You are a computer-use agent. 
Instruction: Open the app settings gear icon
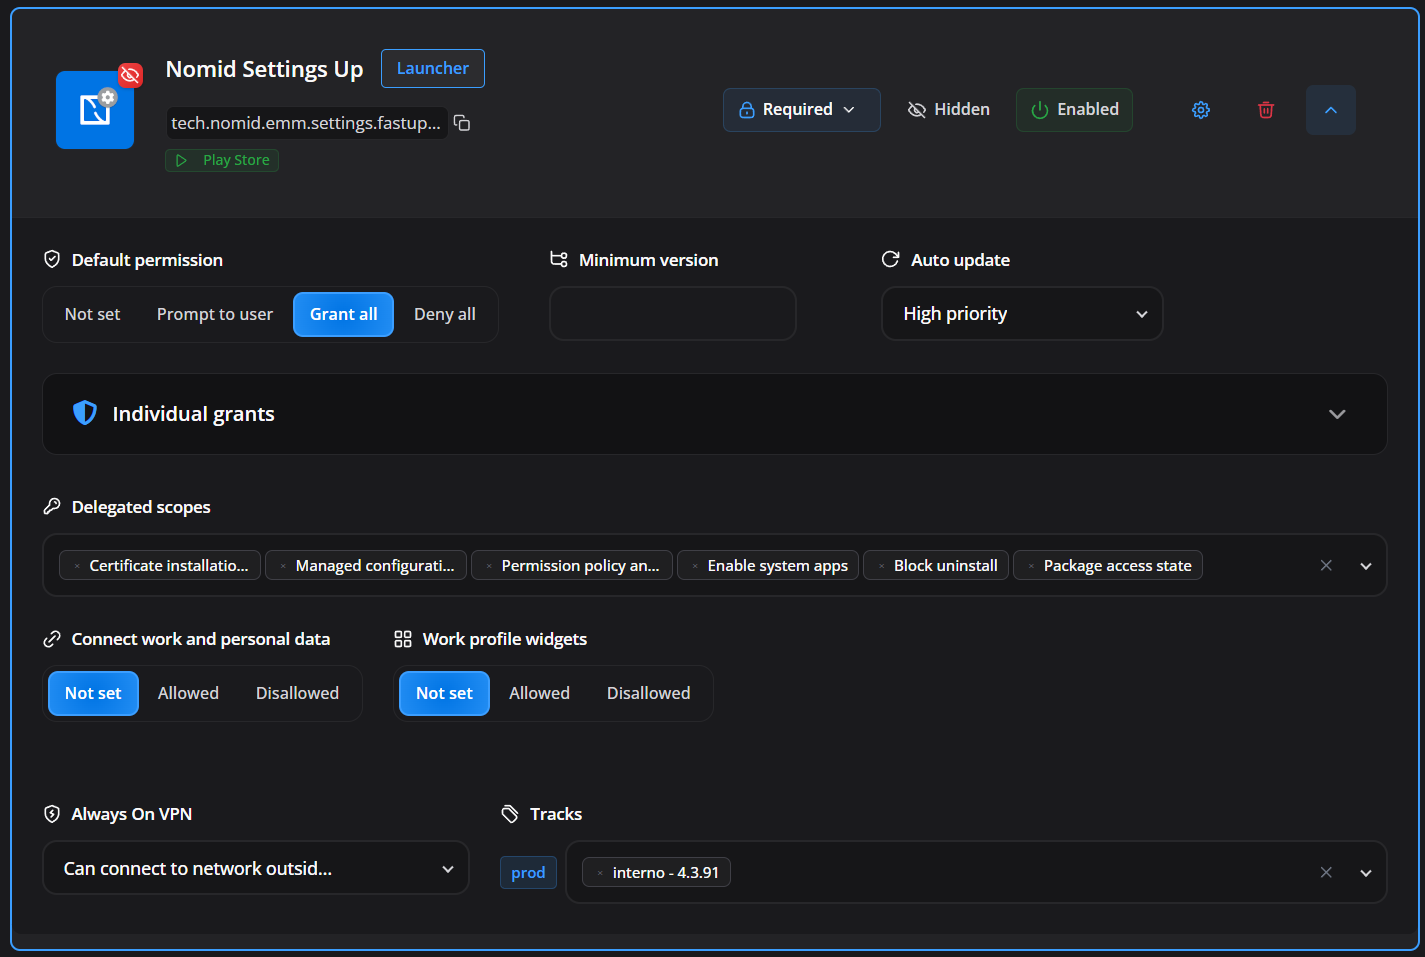(1201, 110)
